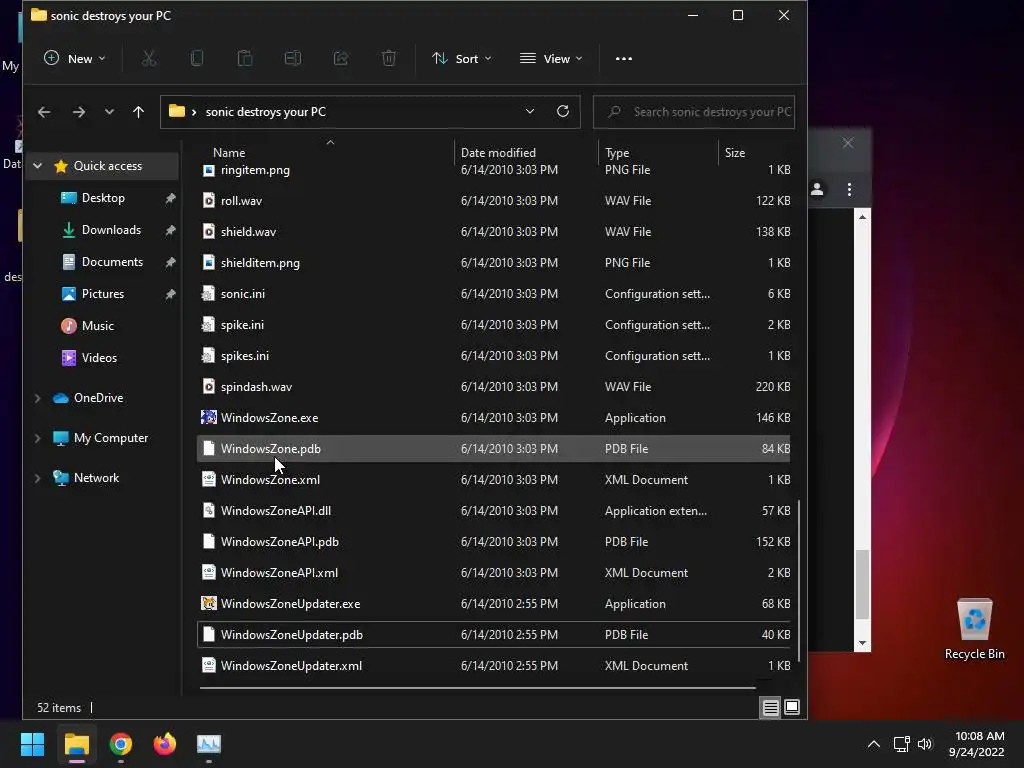Select the Recycle Bin desktop icon
The image size is (1024, 768).
pos(974,628)
